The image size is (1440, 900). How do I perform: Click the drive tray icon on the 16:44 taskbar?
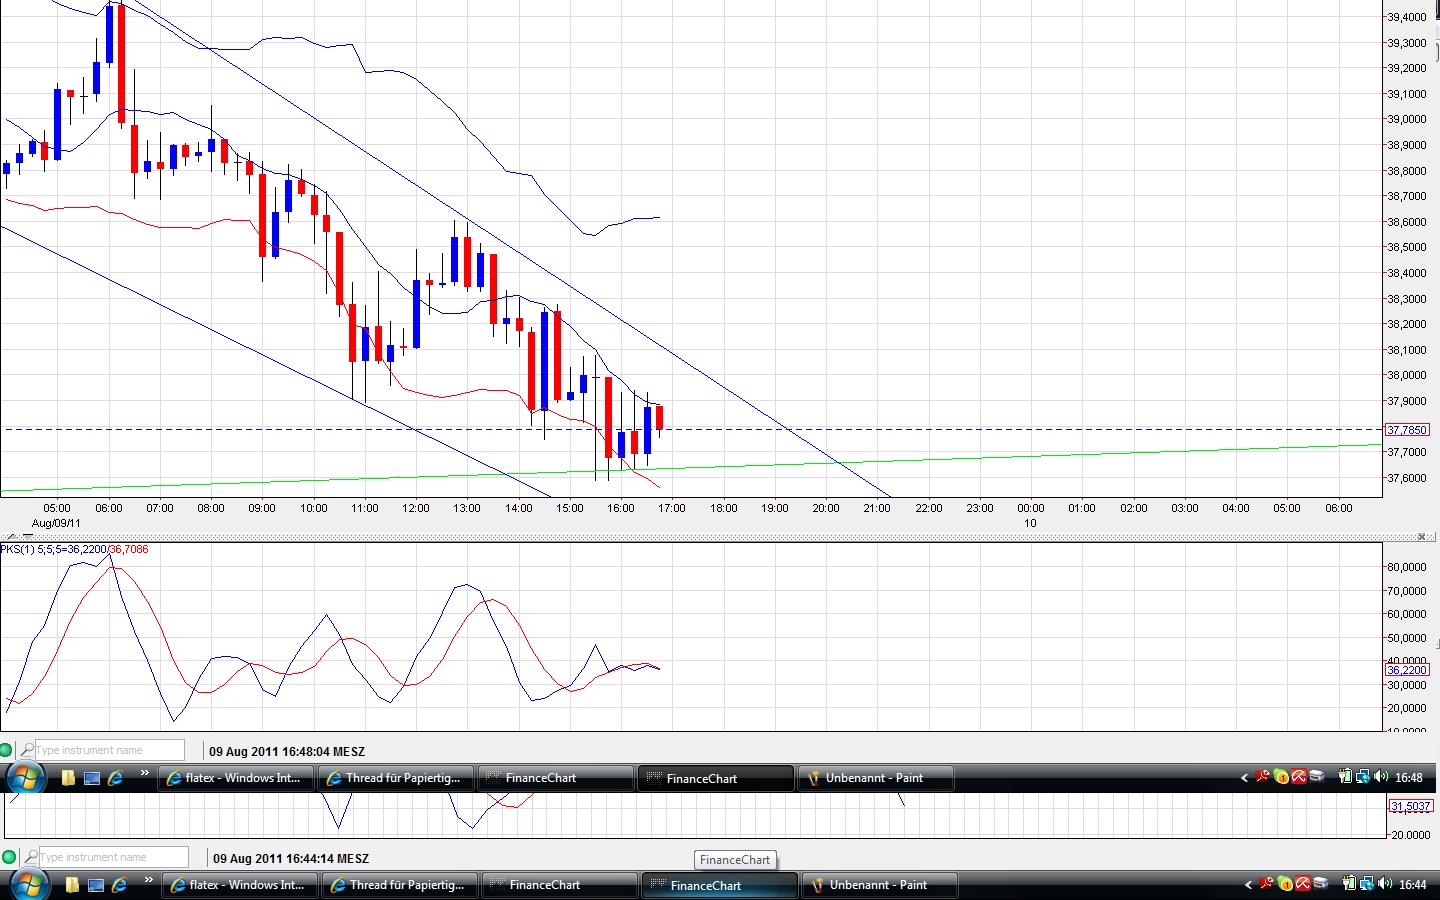pyautogui.click(x=1321, y=884)
